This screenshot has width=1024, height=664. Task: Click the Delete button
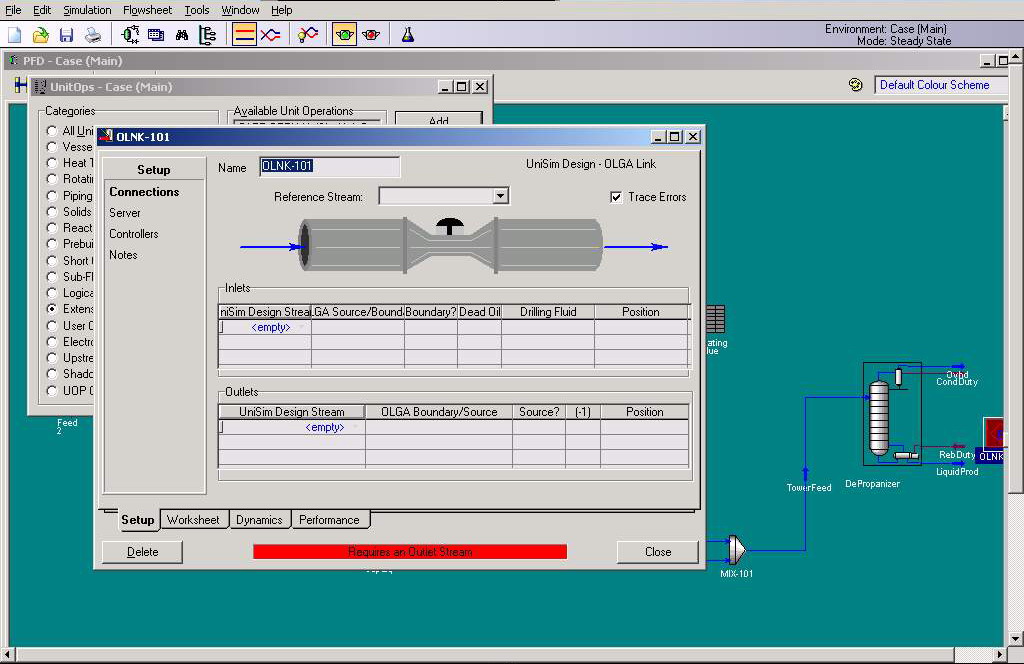(142, 552)
